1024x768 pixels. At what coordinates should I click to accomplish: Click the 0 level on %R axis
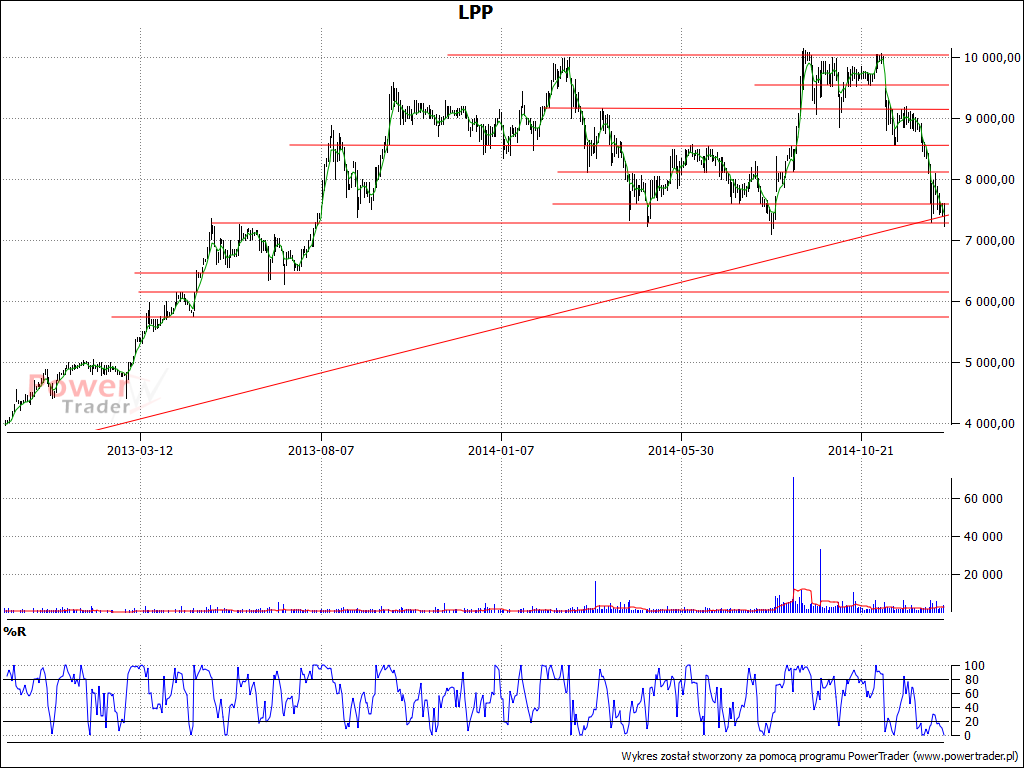pyautogui.click(x=966, y=736)
